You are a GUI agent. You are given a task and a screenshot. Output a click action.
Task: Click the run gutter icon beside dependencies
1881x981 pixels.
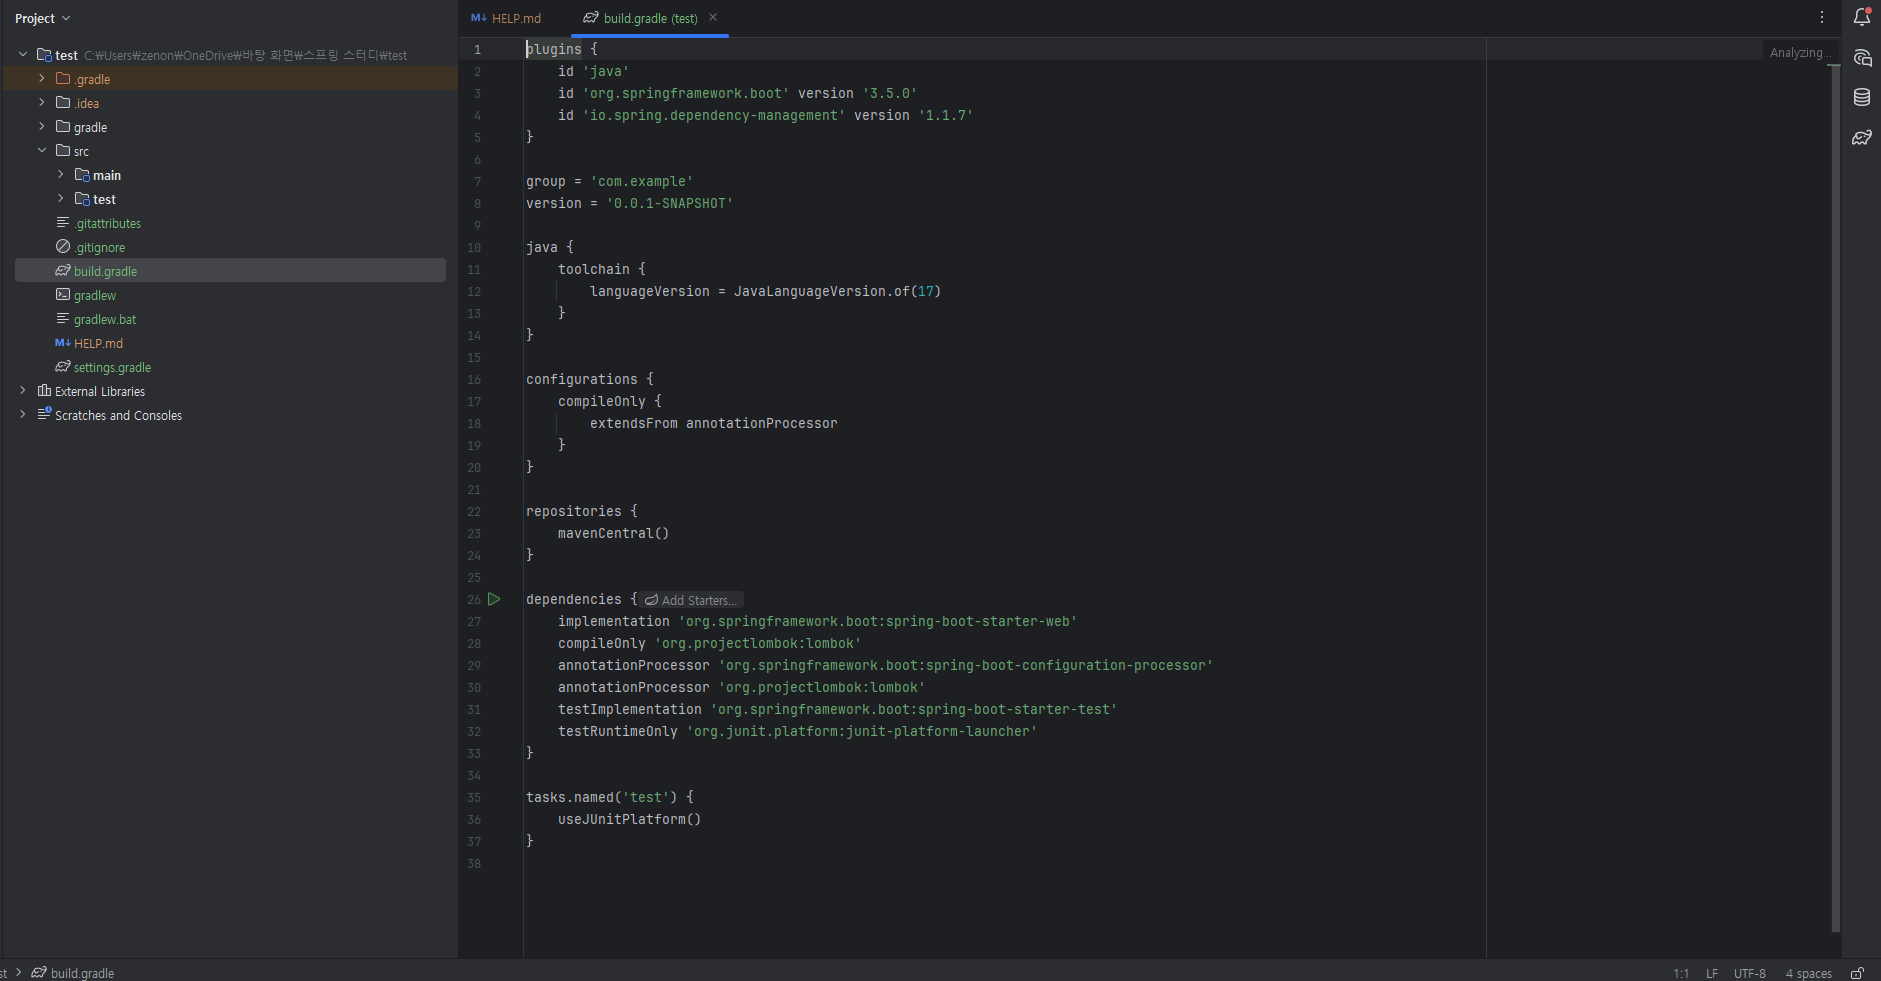(494, 599)
